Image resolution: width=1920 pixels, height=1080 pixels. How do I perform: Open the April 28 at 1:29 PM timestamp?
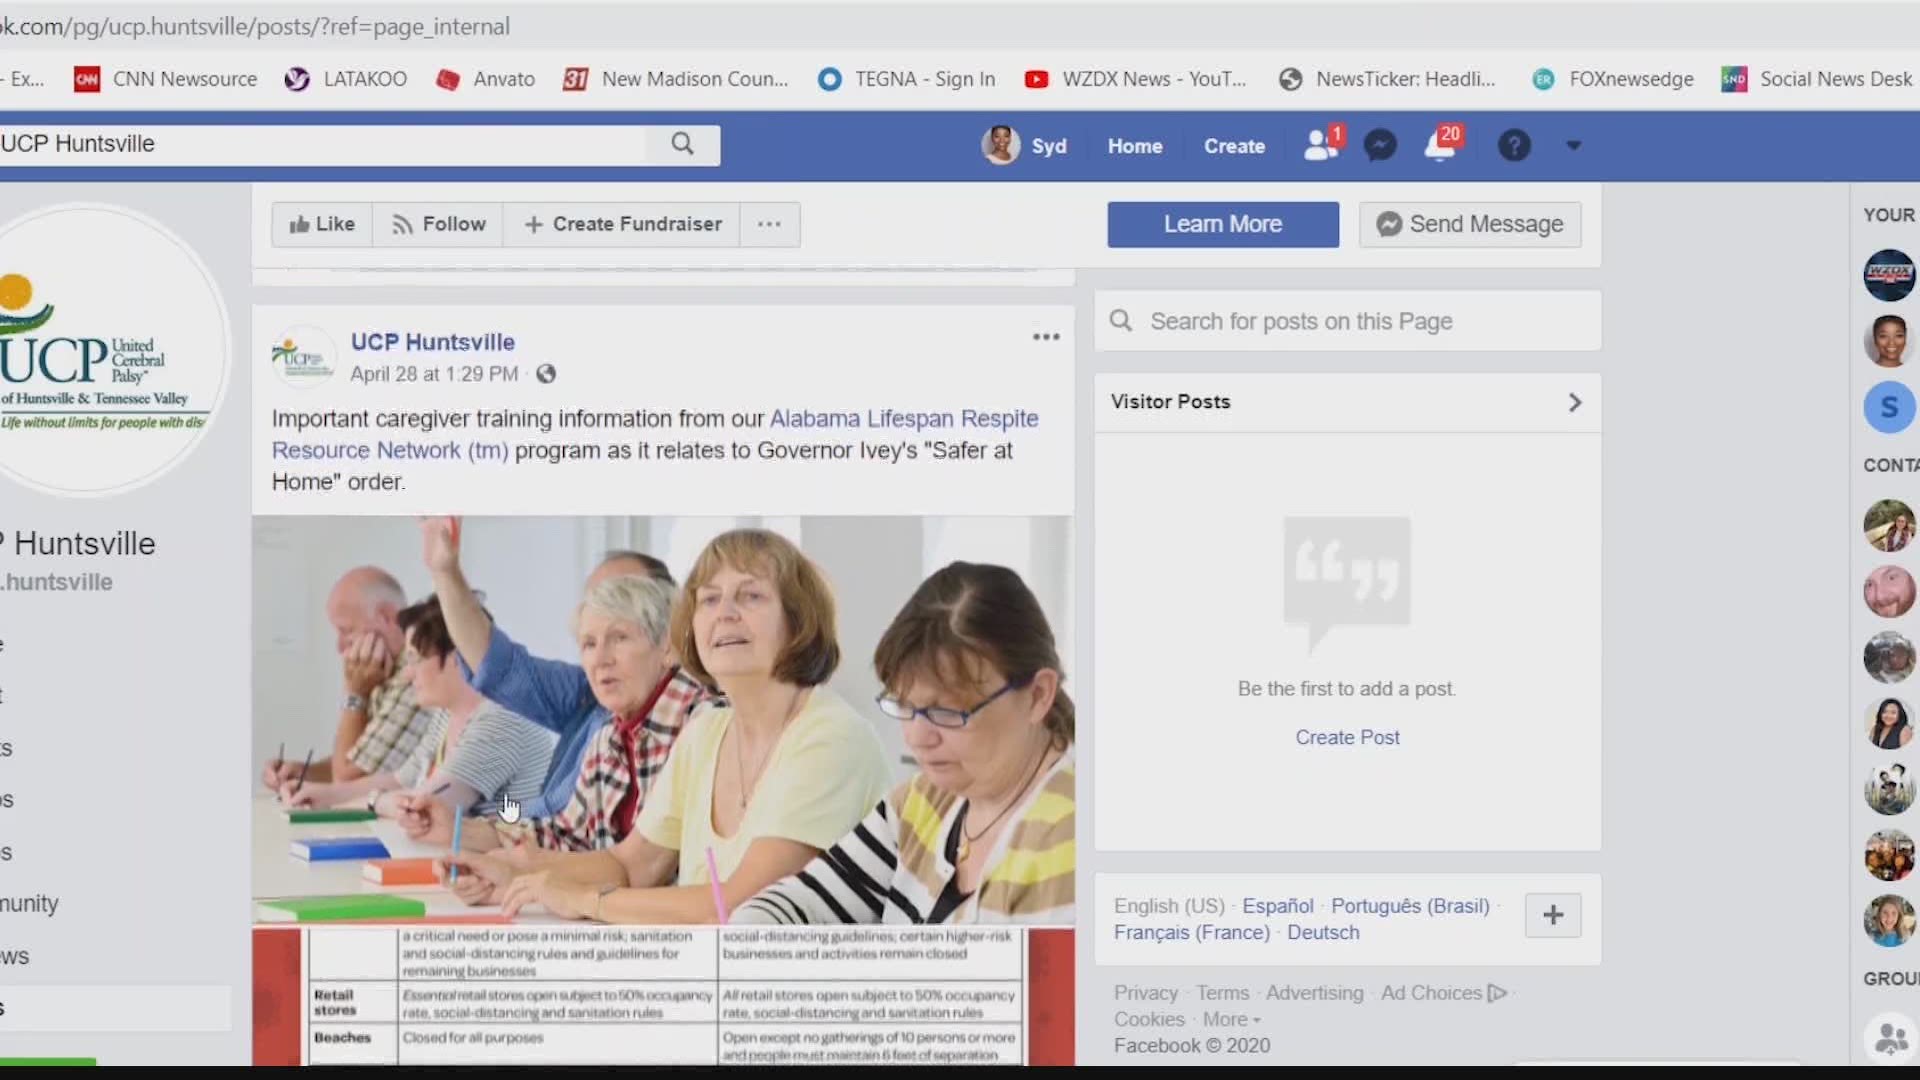click(x=434, y=374)
